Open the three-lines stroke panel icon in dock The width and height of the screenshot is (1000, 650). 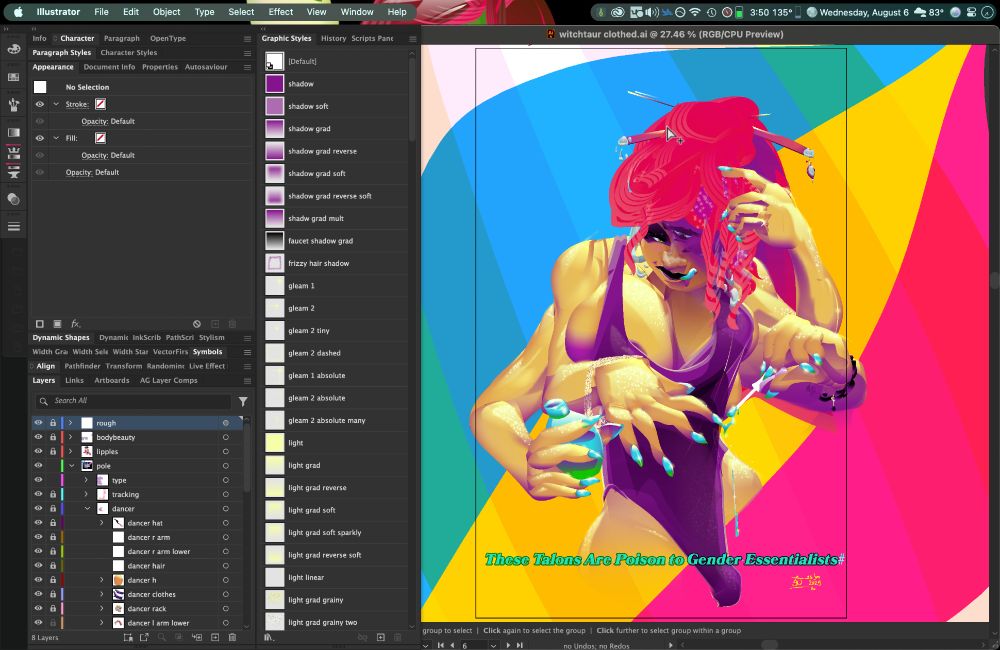point(13,226)
